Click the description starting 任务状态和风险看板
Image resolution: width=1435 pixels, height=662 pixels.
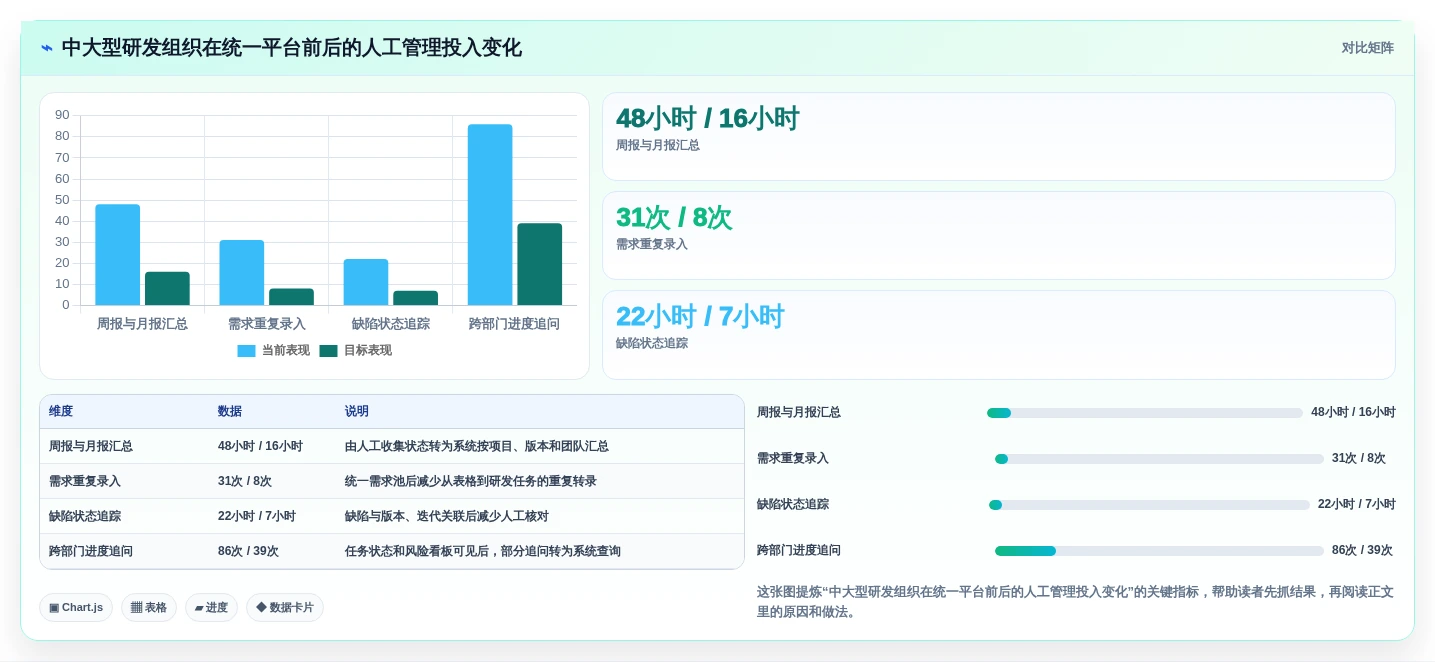point(483,552)
